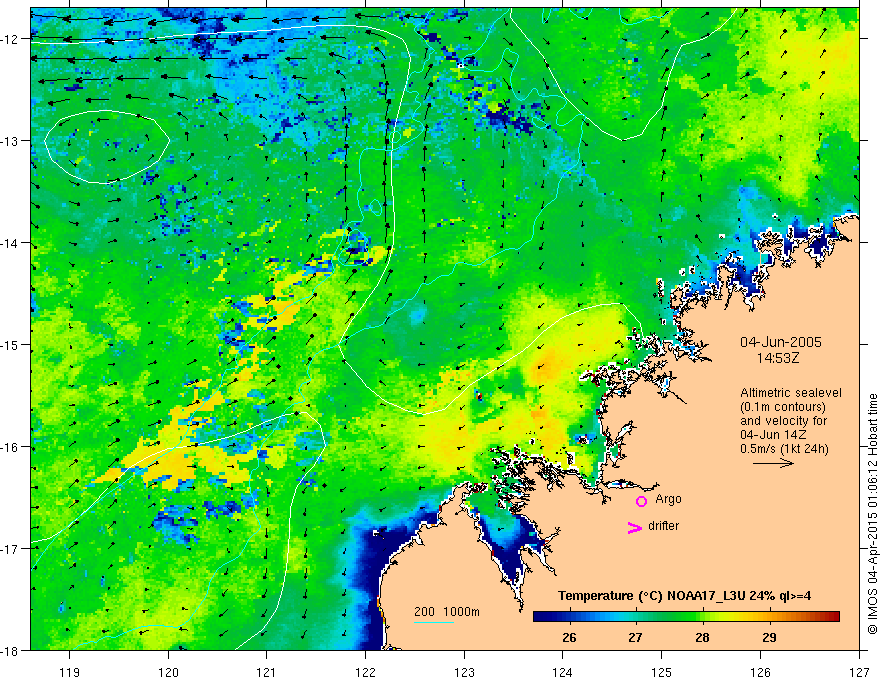Click the IMOS copyright vertical text
The image size is (880, 680).
[x=872, y=514]
